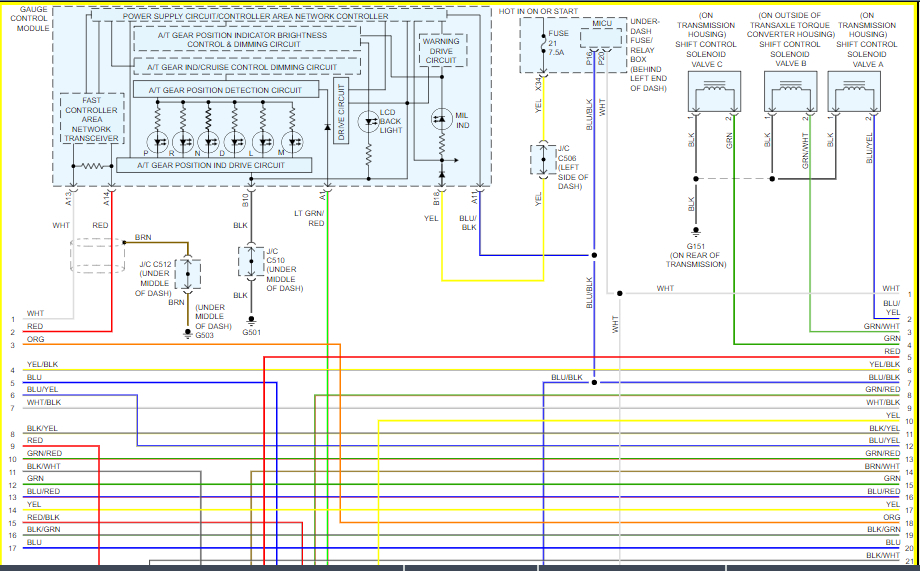Select the Gauge Control Module title text
This screenshot has height=571, width=920.
27,18
